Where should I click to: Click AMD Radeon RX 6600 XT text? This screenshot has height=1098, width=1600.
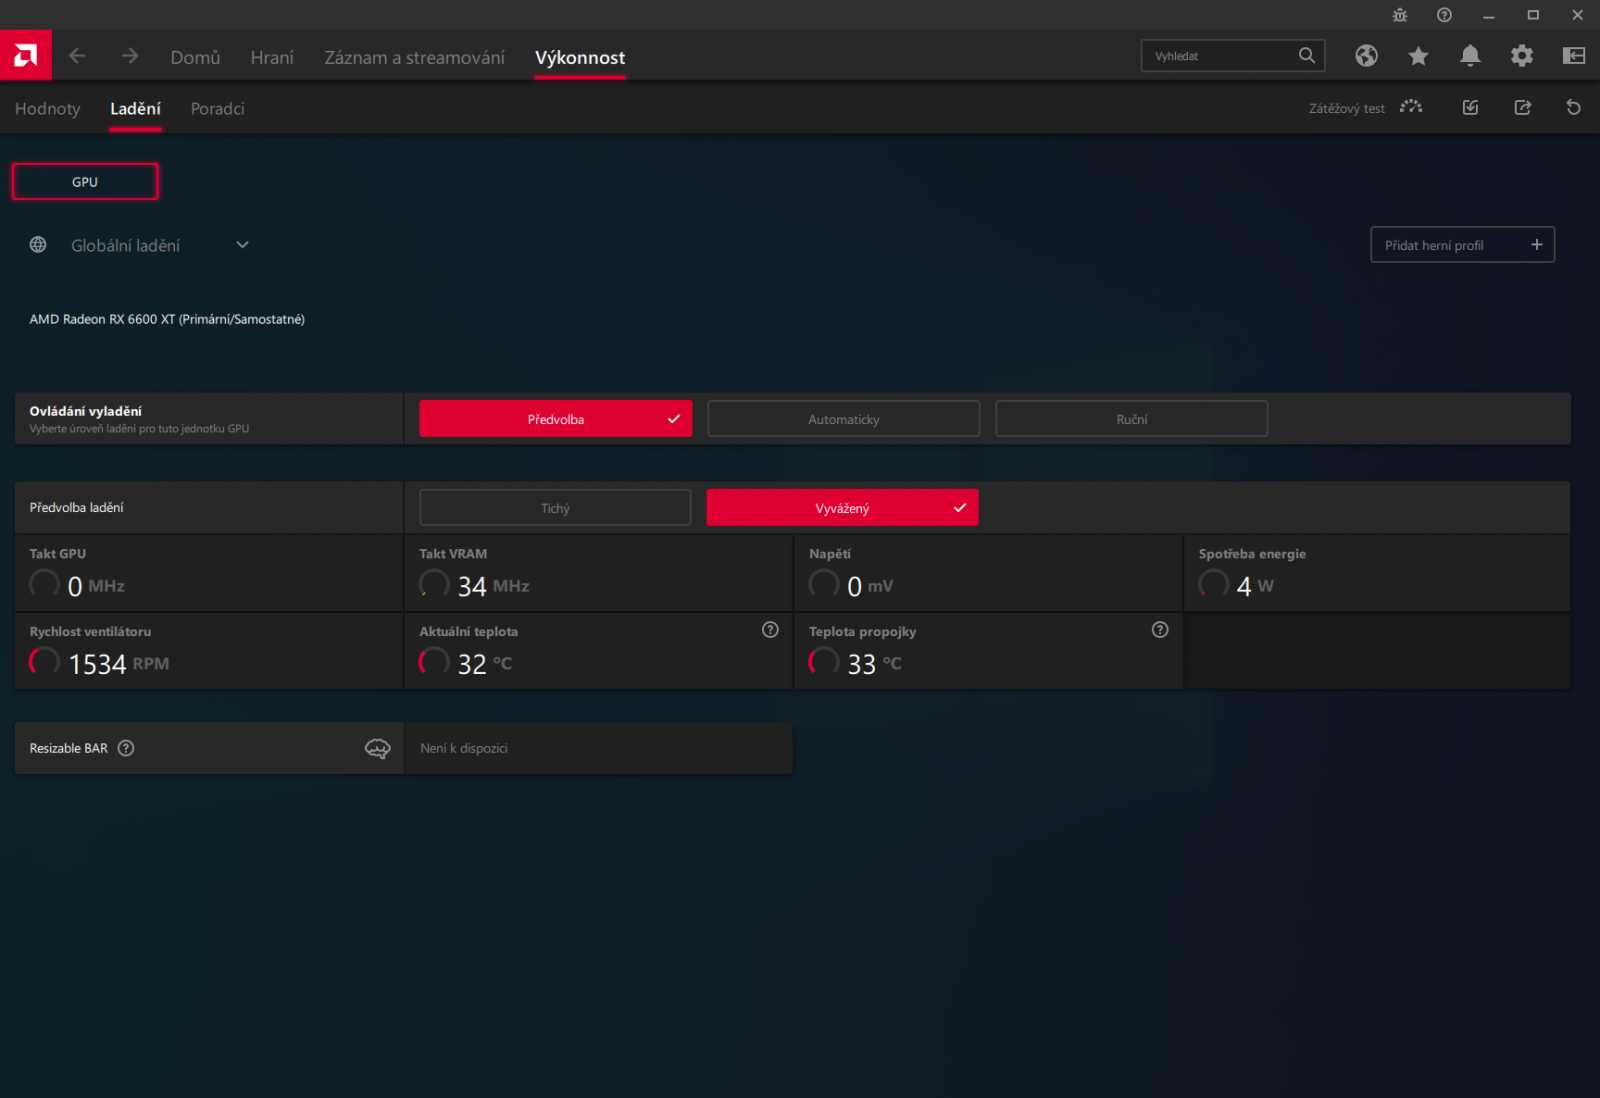(167, 319)
